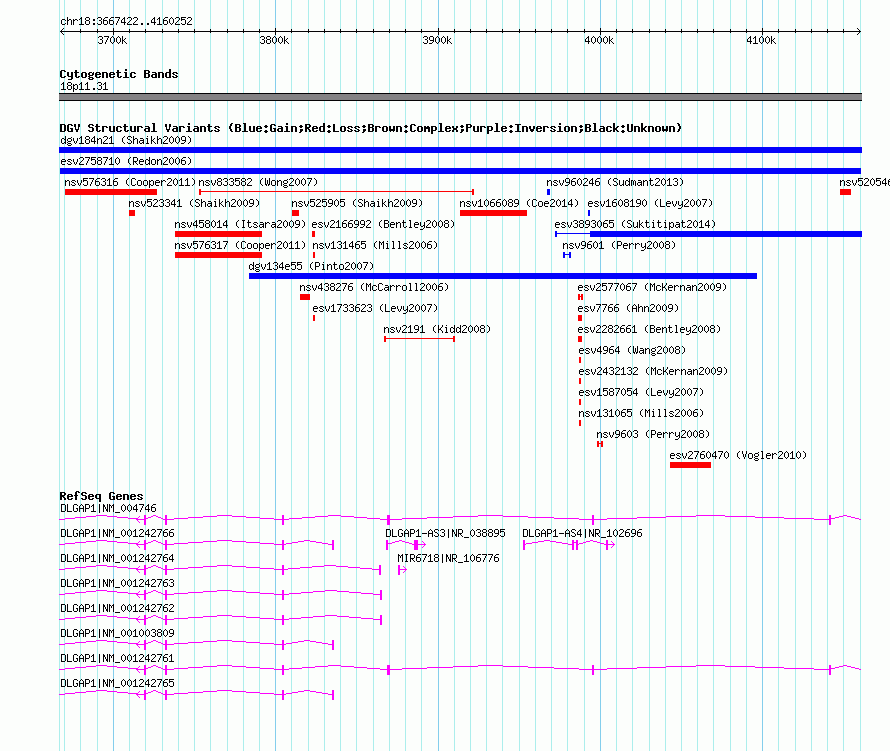Select the MIR6718 gene glyph arrow
The width and height of the screenshot is (890, 751).
tap(402, 570)
